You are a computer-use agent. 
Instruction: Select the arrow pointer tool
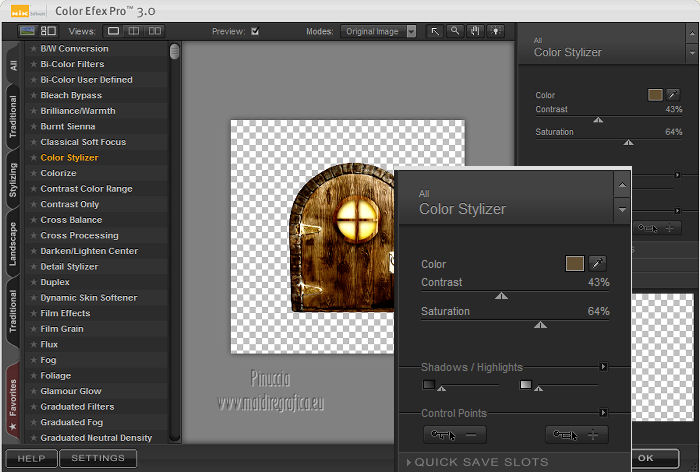tap(435, 31)
